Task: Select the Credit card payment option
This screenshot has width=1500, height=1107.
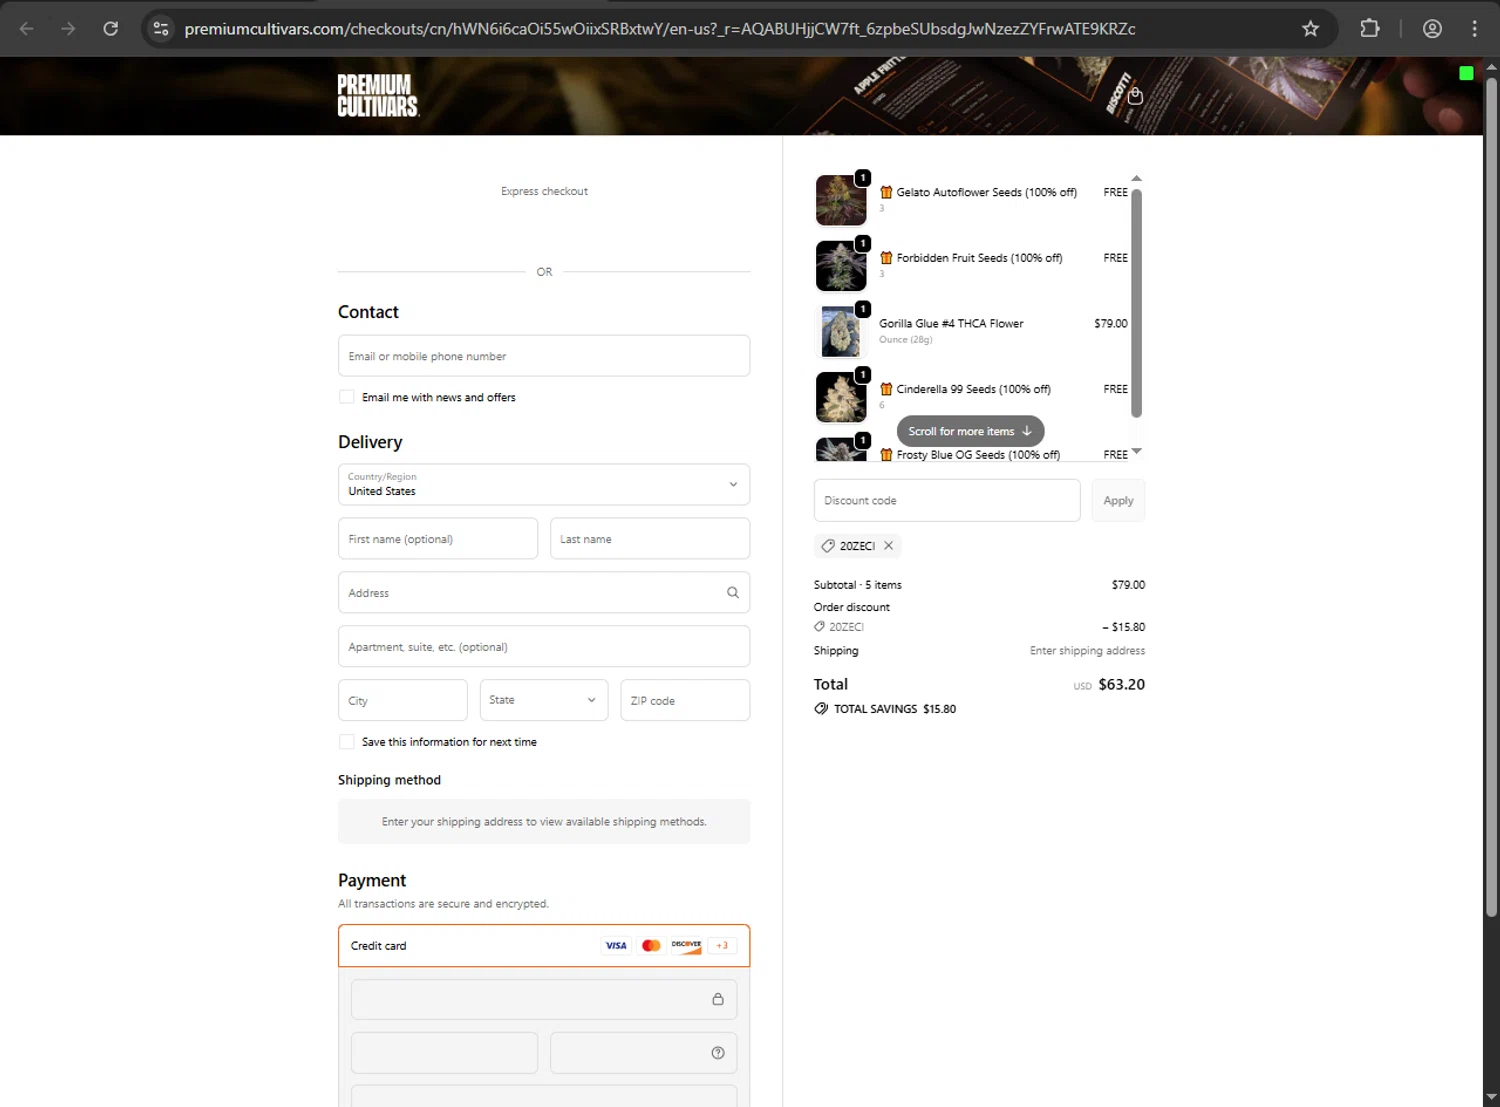Action: tap(544, 946)
